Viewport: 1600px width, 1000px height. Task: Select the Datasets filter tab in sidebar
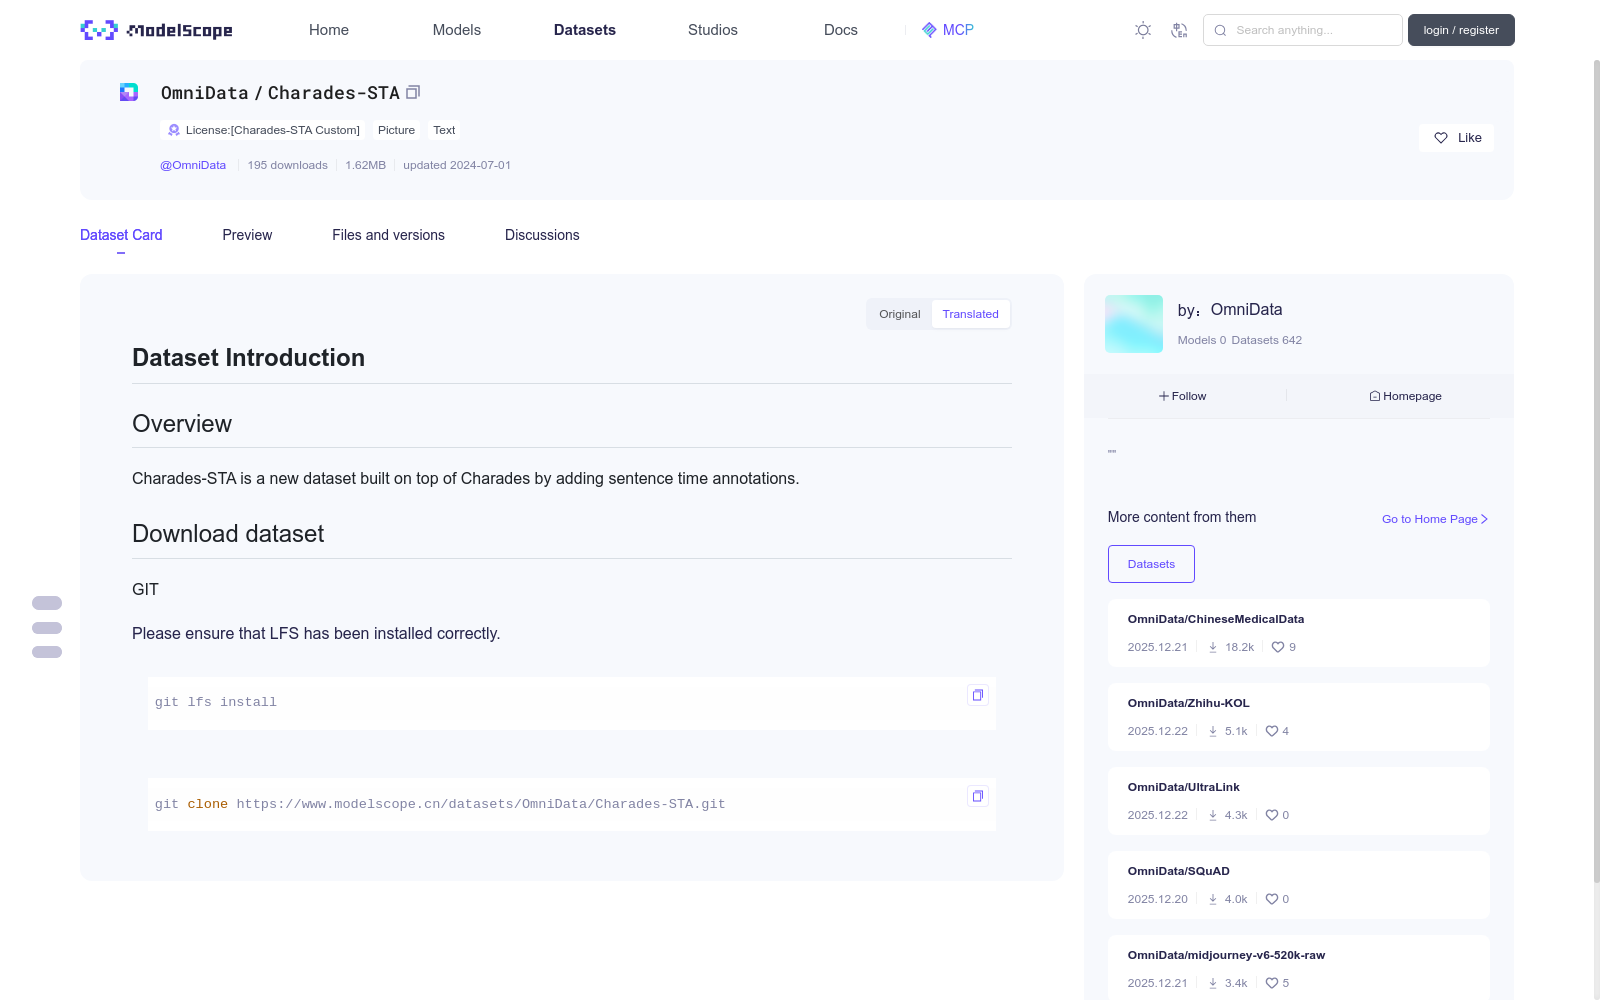(x=1151, y=564)
